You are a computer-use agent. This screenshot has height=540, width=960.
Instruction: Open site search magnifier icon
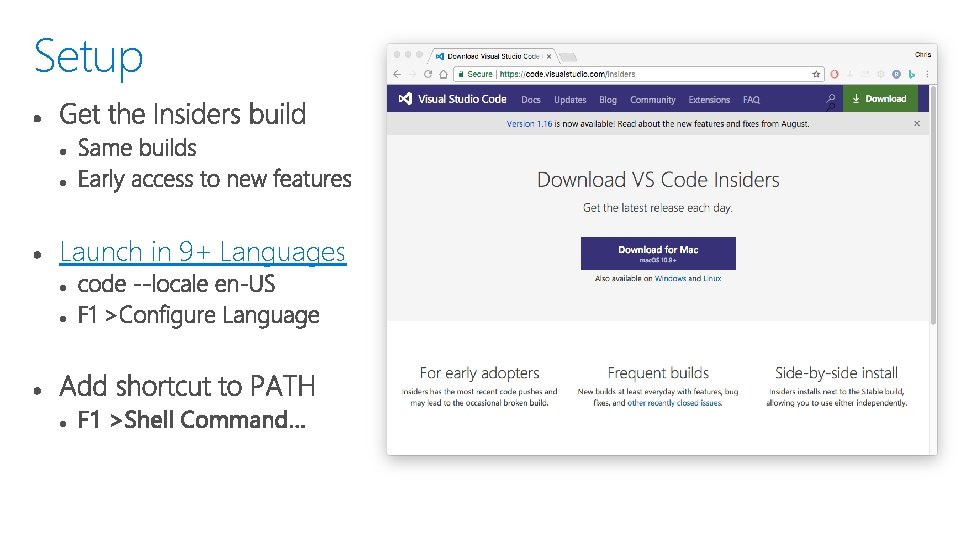point(830,99)
